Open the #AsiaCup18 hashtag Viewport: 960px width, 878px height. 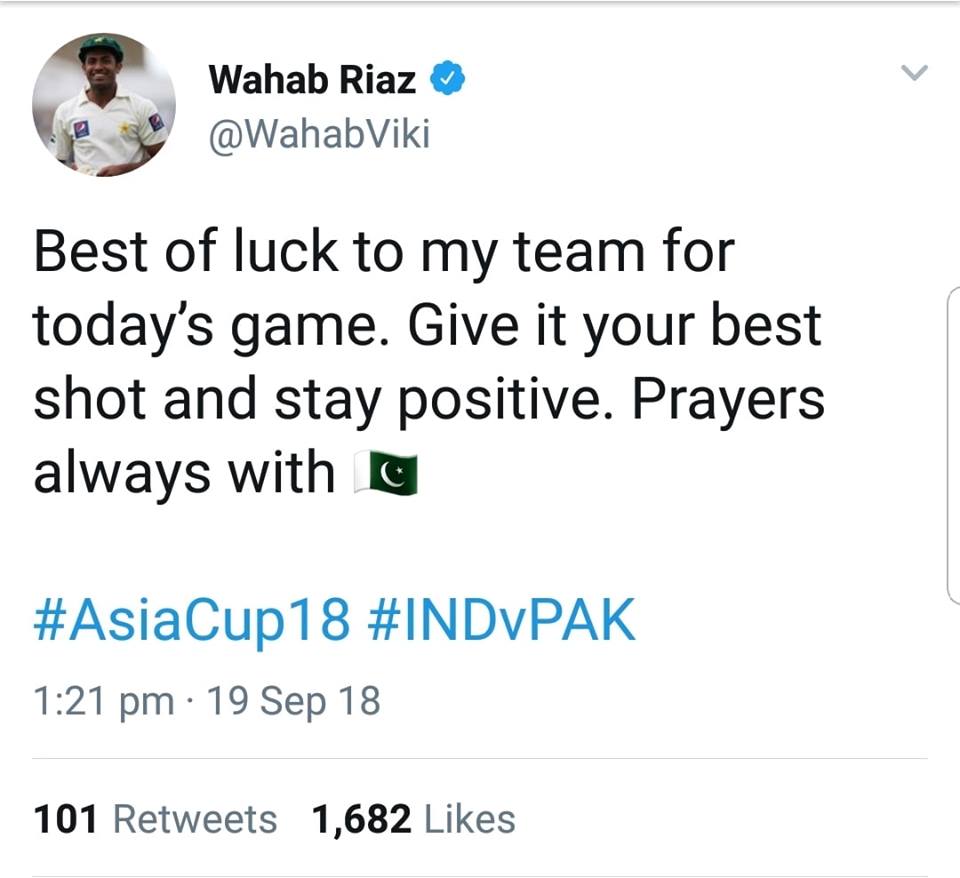pyautogui.click(x=192, y=621)
